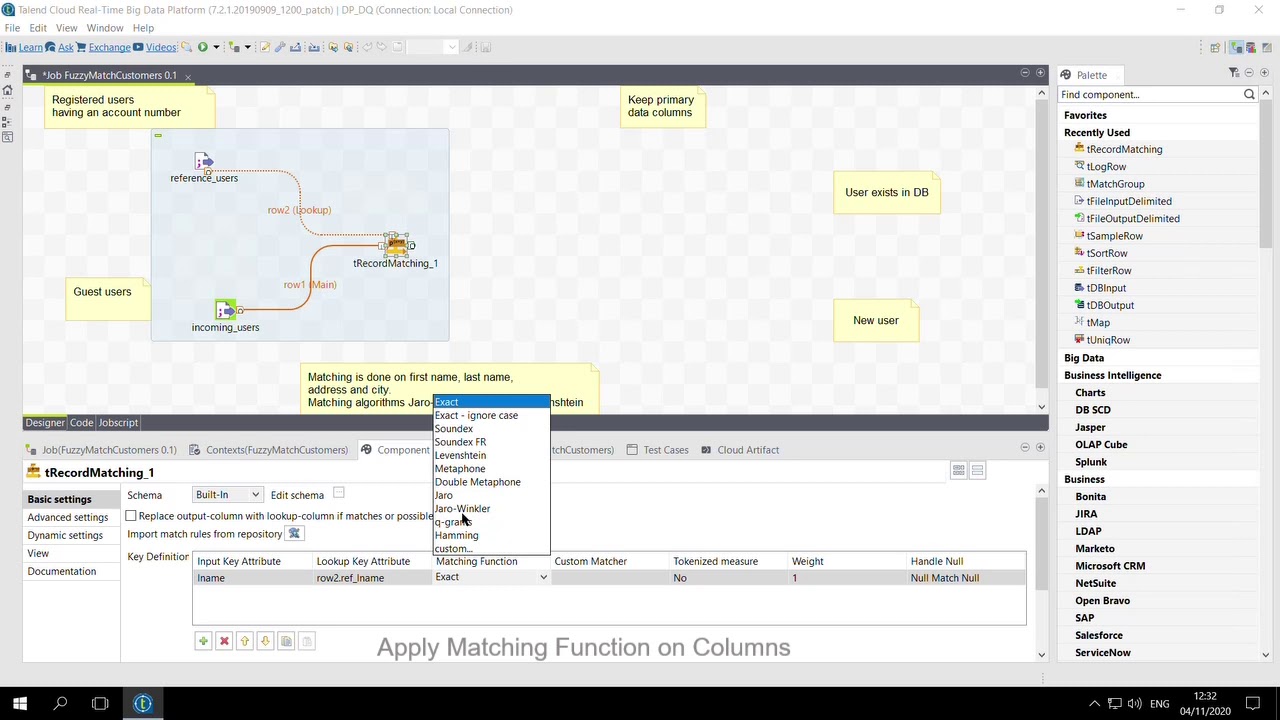Viewport: 1280px width, 720px height.
Task: Move the key row down with down-arrow icon
Action: coord(265,641)
